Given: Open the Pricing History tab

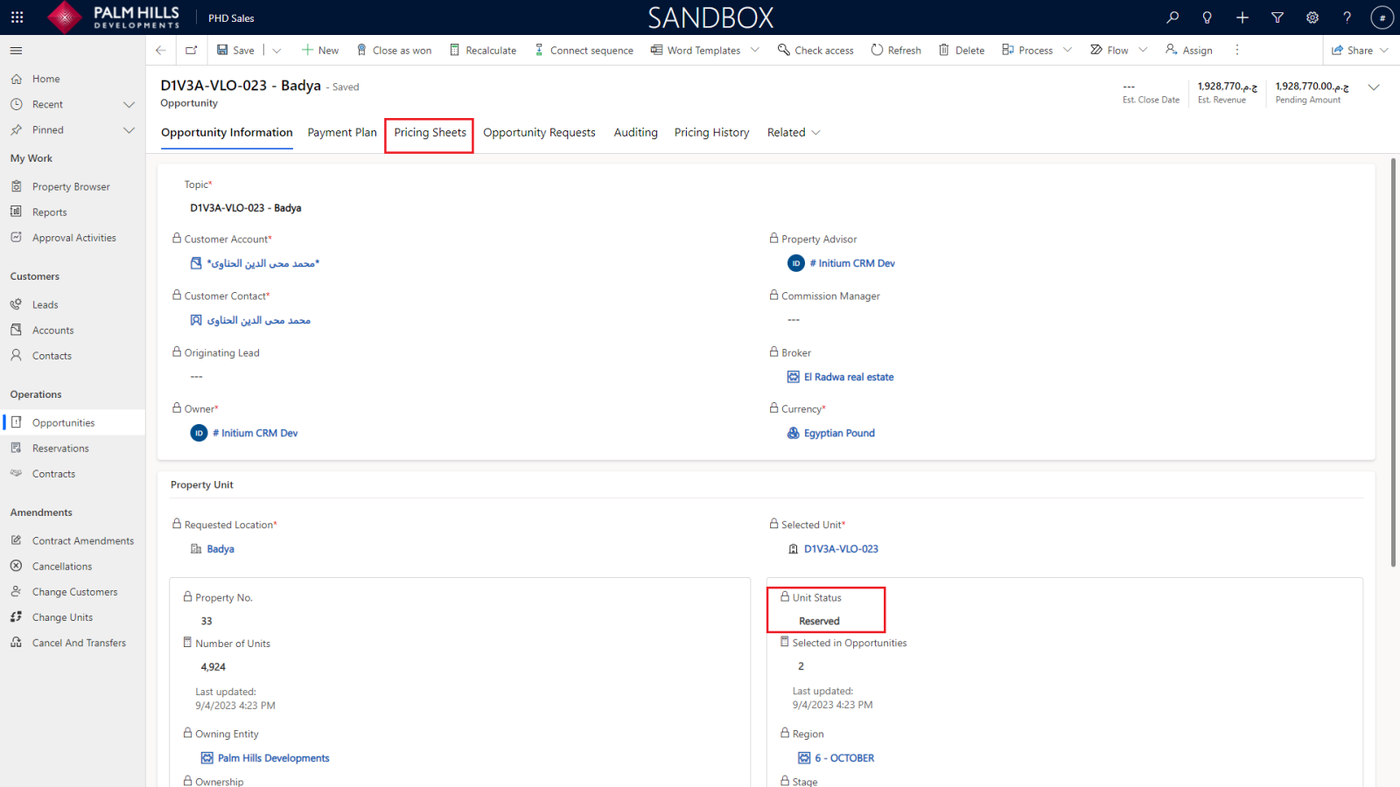Looking at the screenshot, I should pyautogui.click(x=712, y=132).
